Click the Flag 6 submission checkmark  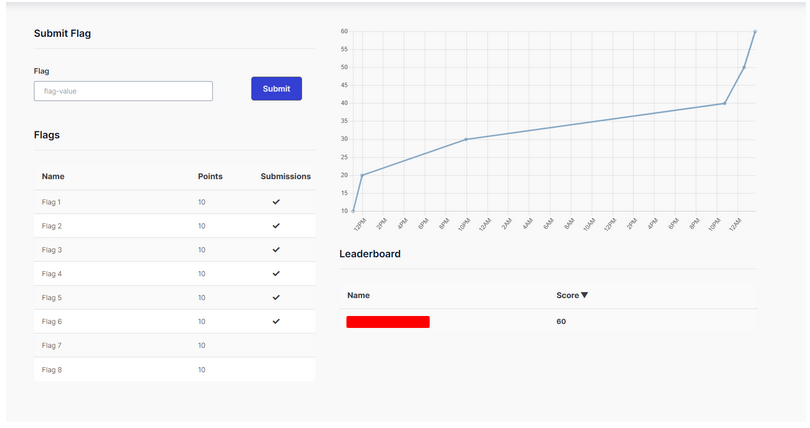276,322
